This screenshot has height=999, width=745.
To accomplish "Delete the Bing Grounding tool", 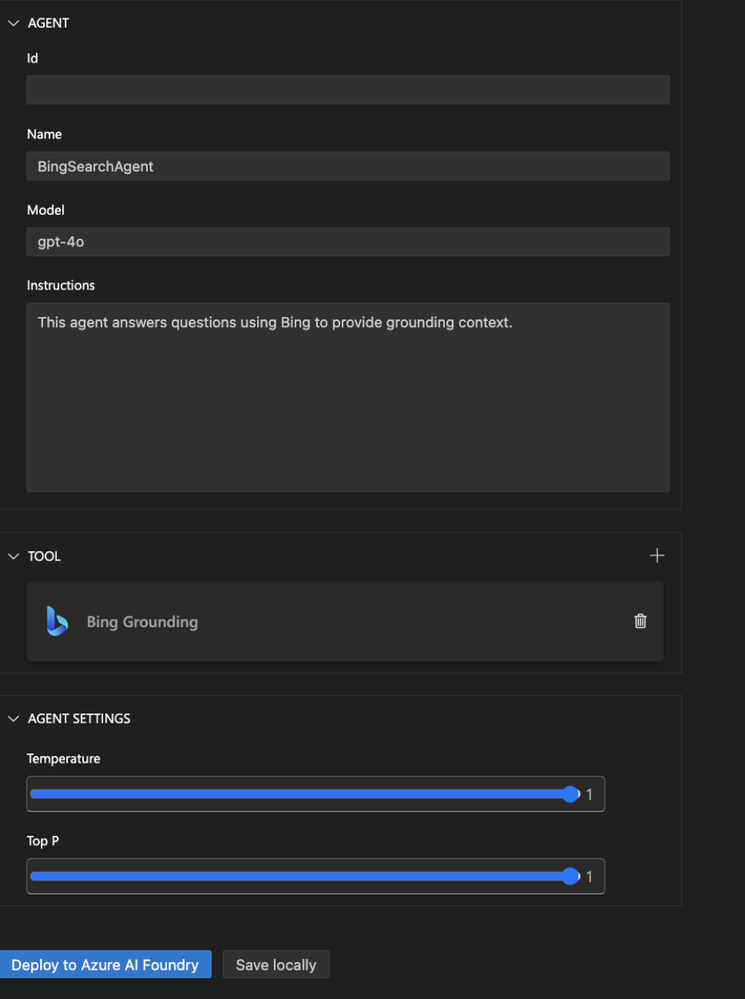I will coord(640,621).
